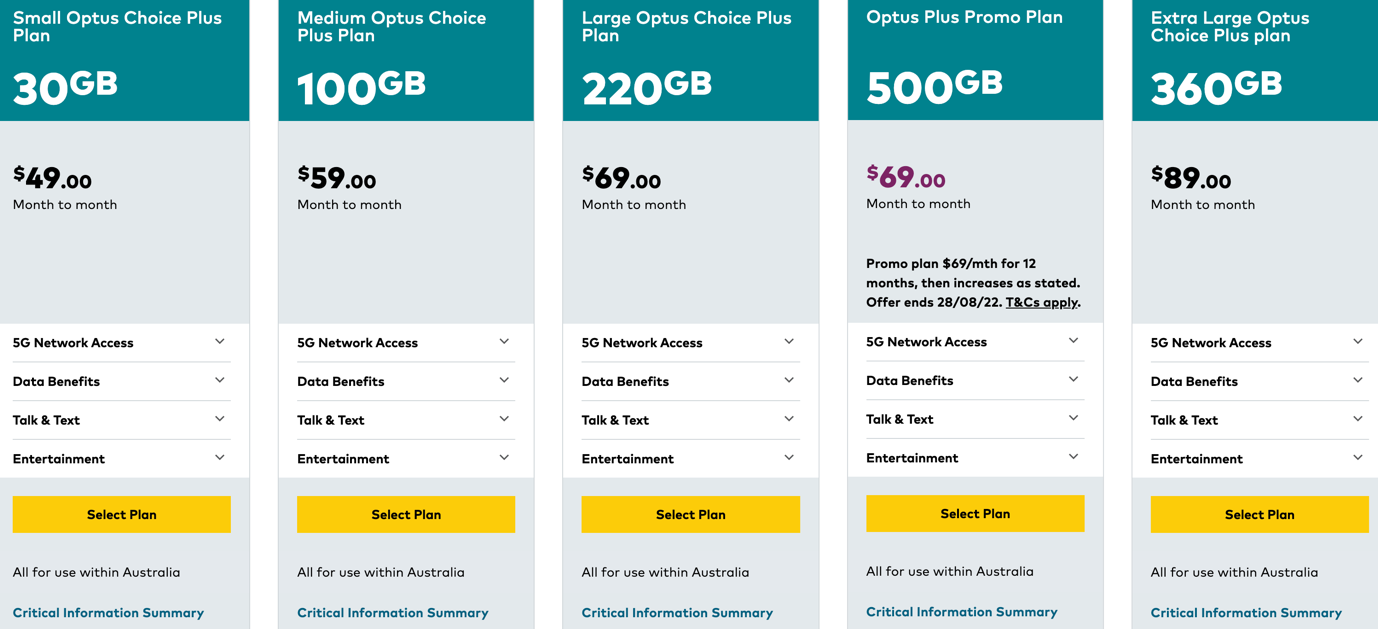Expand Talk & Text in Large plan
The image size is (1378, 629).
pyautogui.click(x=690, y=420)
